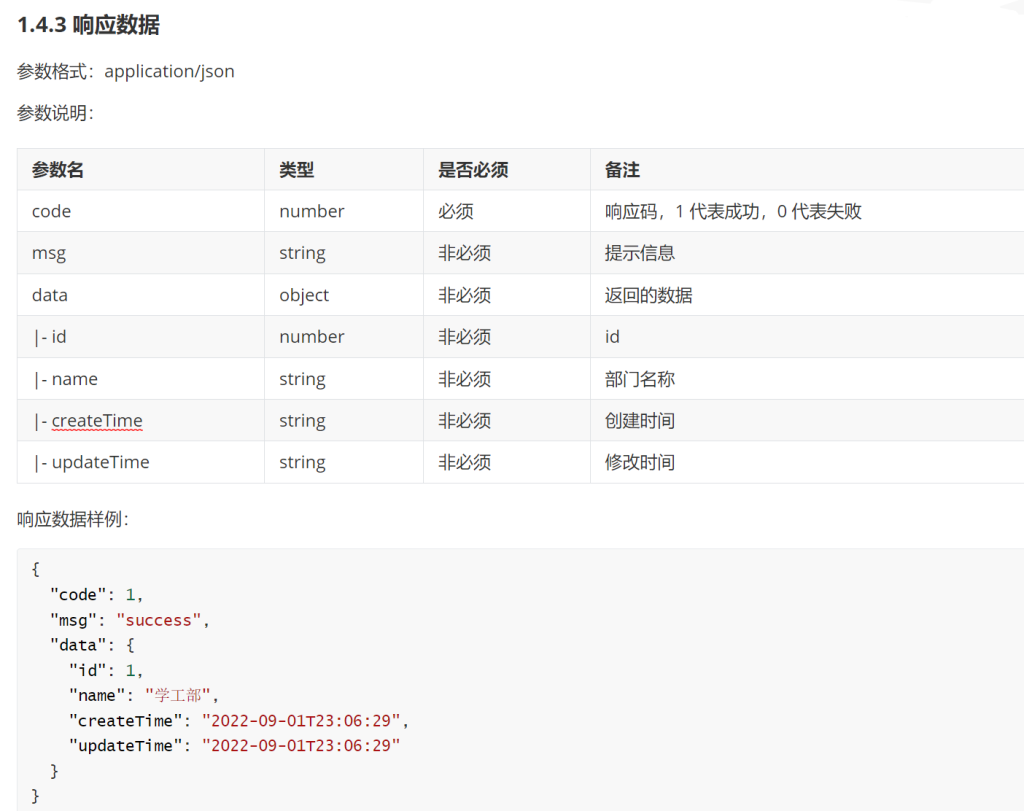Select the 'code' parameter name cell

point(51,211)
